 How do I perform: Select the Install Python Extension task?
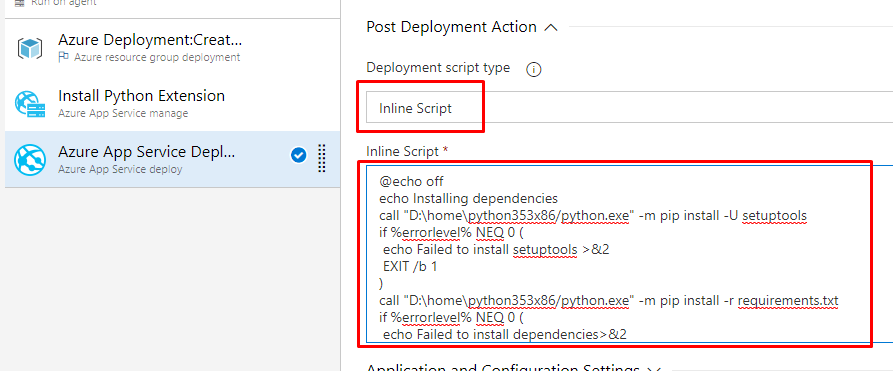coord(173,103)
